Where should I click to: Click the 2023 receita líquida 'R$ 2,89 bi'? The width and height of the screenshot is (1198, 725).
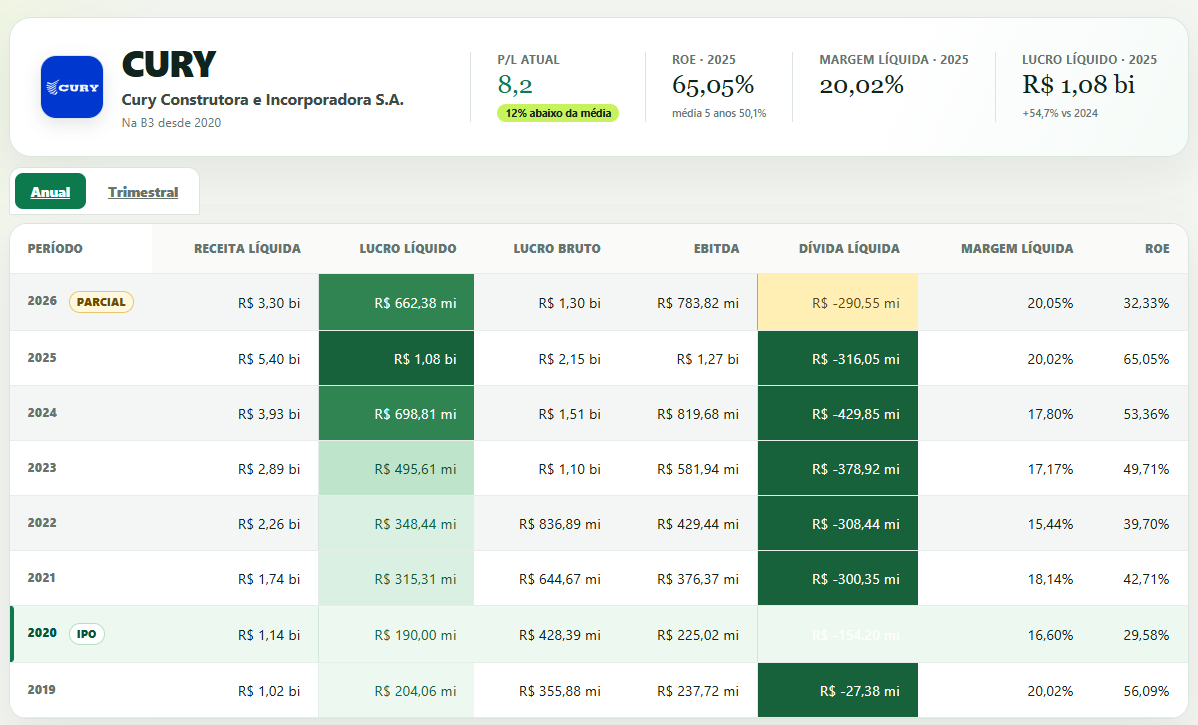[269, 469]
